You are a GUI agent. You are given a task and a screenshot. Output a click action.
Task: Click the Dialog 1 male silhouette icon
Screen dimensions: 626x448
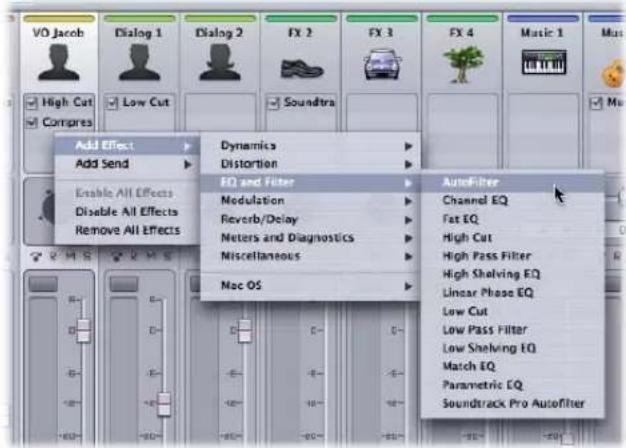(139, 62)
